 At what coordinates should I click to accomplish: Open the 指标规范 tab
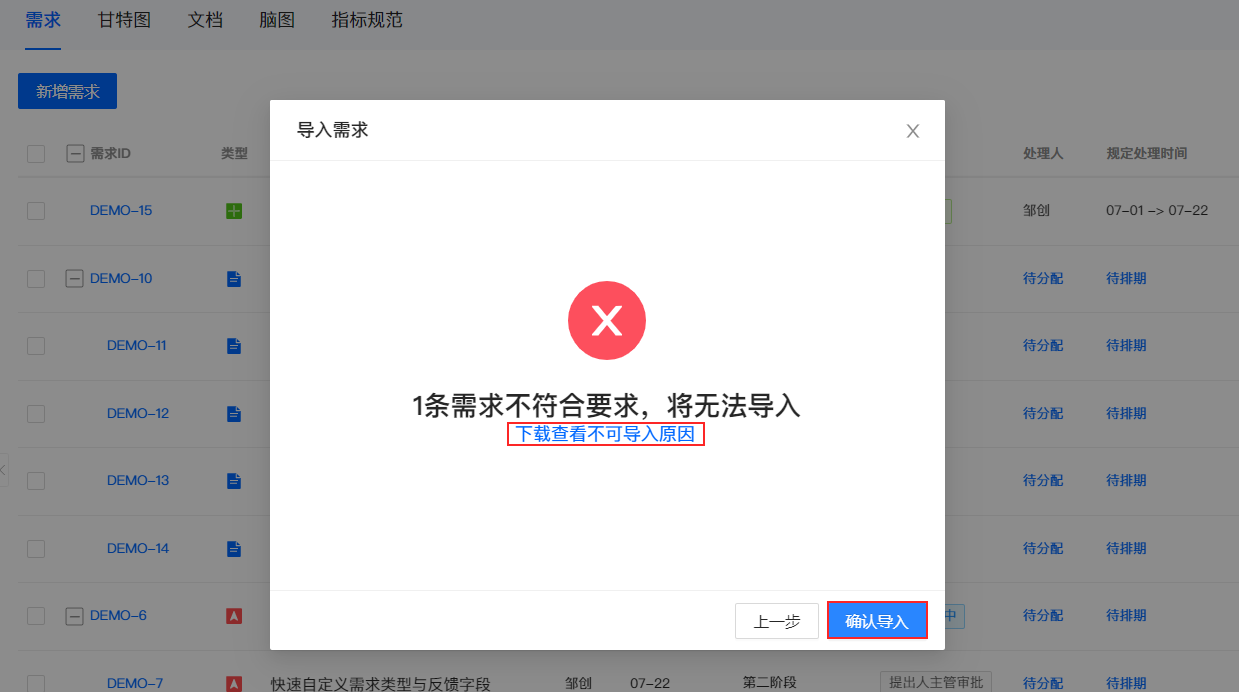coord(367,20)
